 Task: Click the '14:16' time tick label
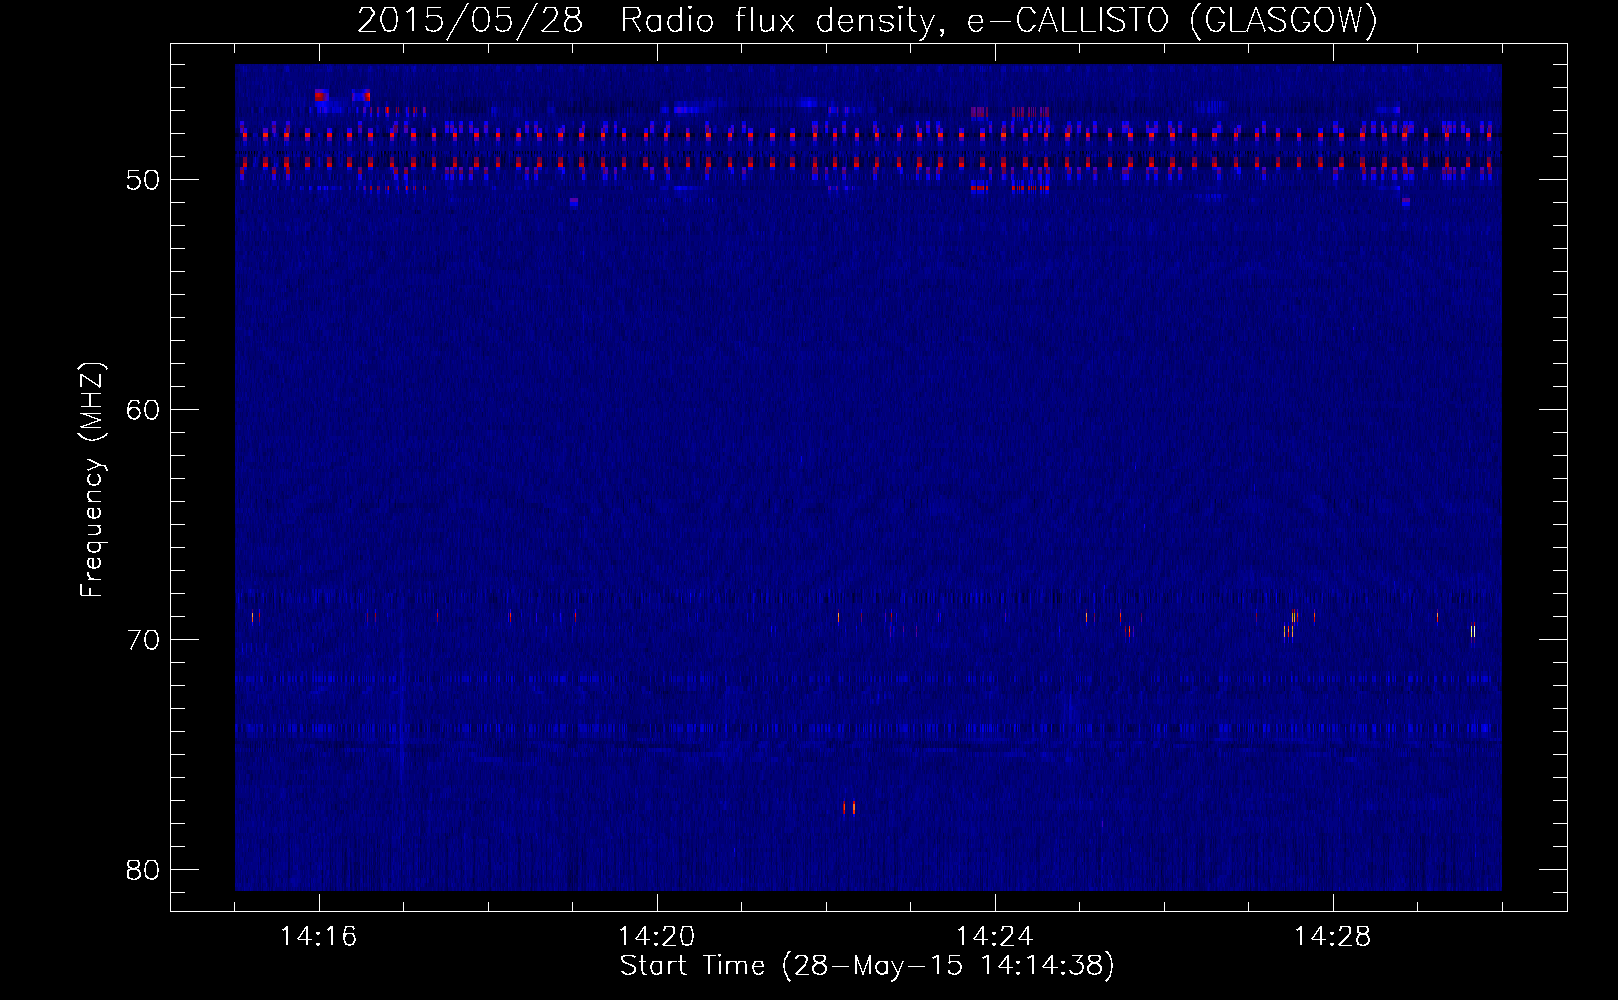pos(318,937)
